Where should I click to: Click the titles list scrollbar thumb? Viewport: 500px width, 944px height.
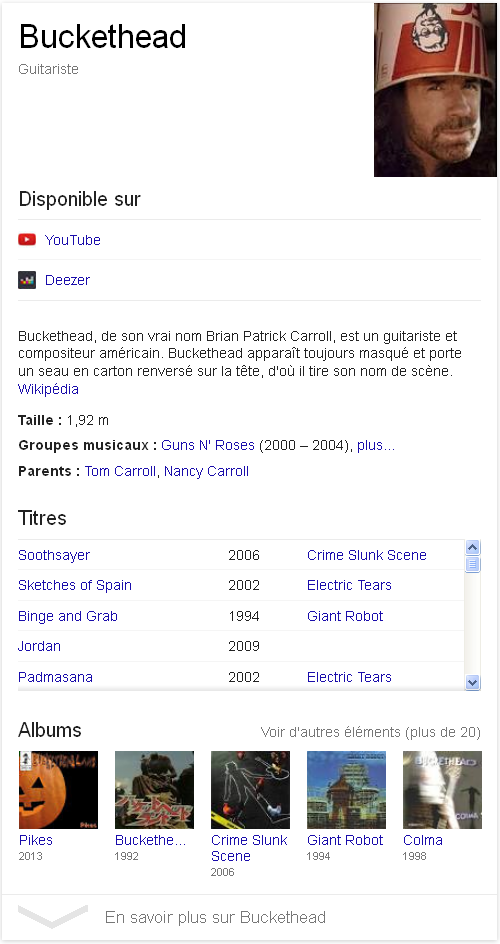click(473, 564)
